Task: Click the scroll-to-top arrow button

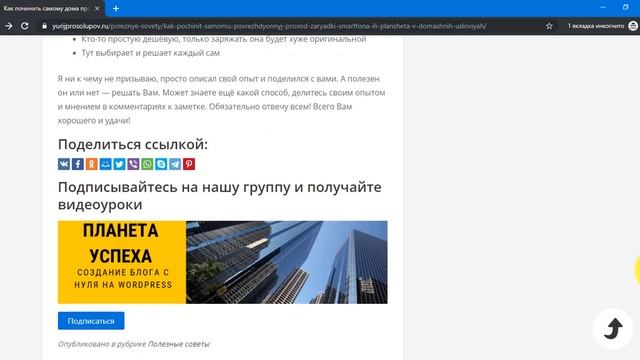Action: pos(613,329)
